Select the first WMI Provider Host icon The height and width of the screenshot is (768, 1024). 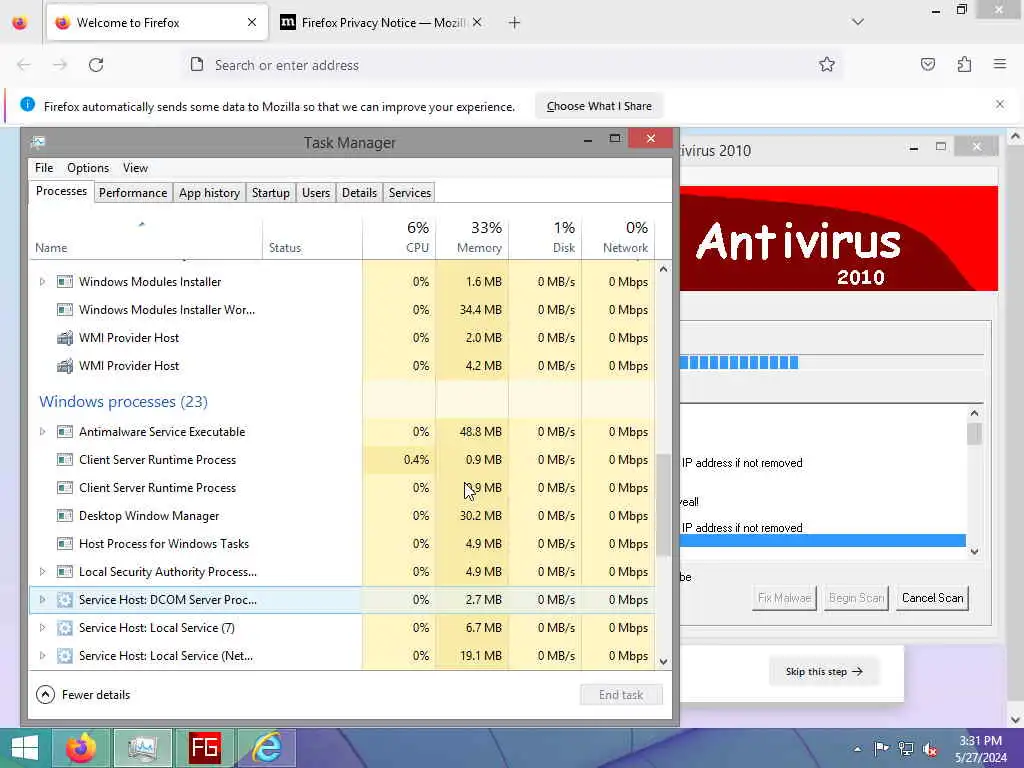(65, 338)
